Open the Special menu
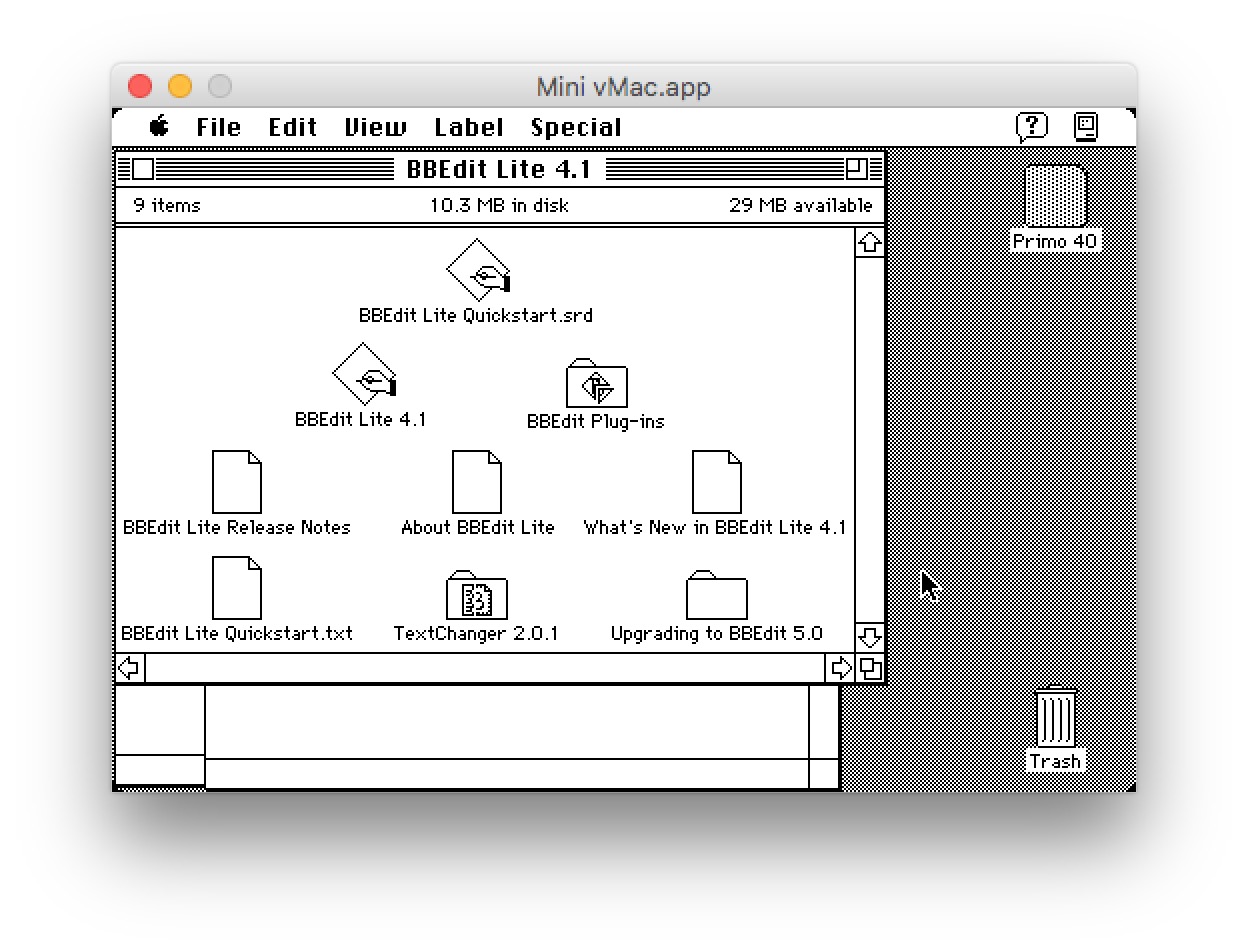This screenshot has width=1248, height=952. [x=576, y=128]
